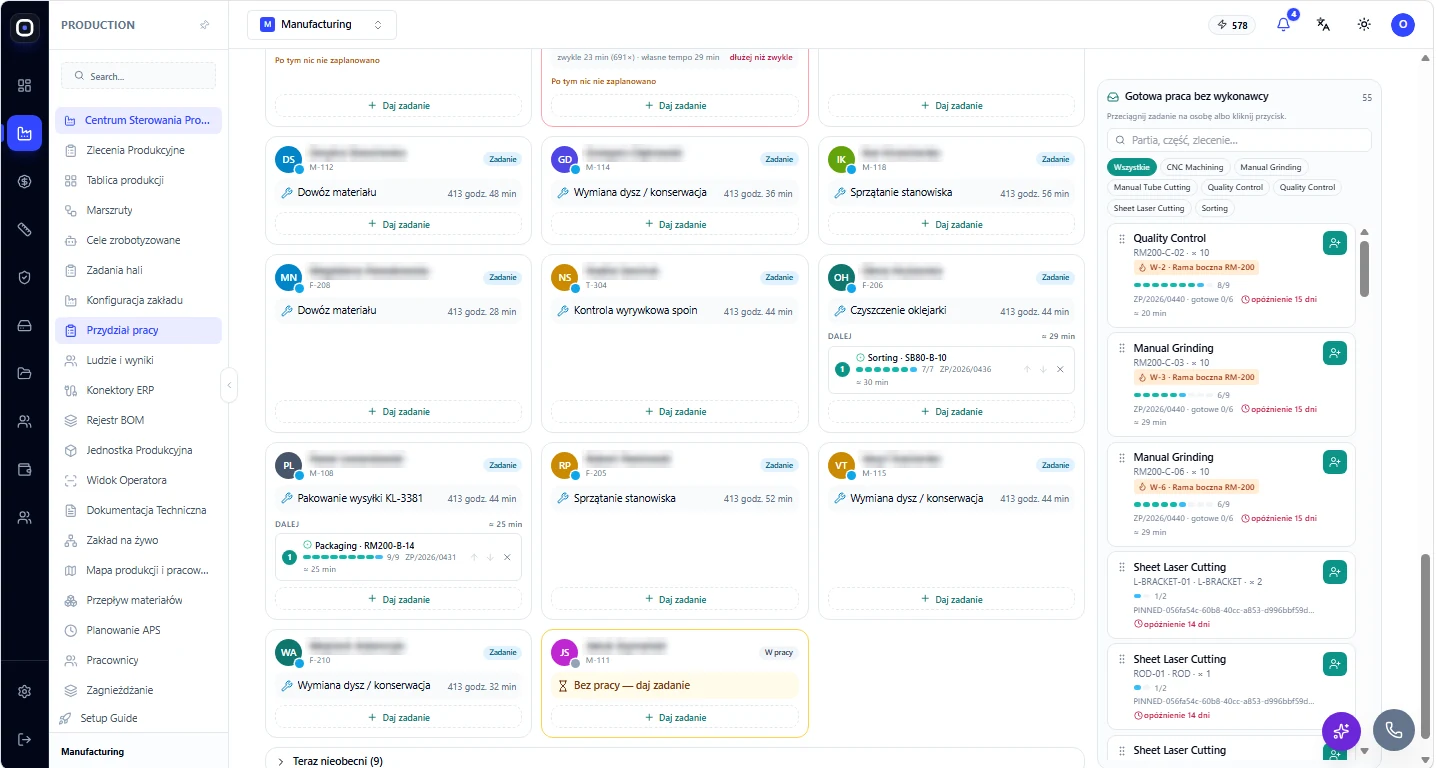Click the wallet icon in left rail
Viewport: 1436px width, 768px height.
(25, 469)
